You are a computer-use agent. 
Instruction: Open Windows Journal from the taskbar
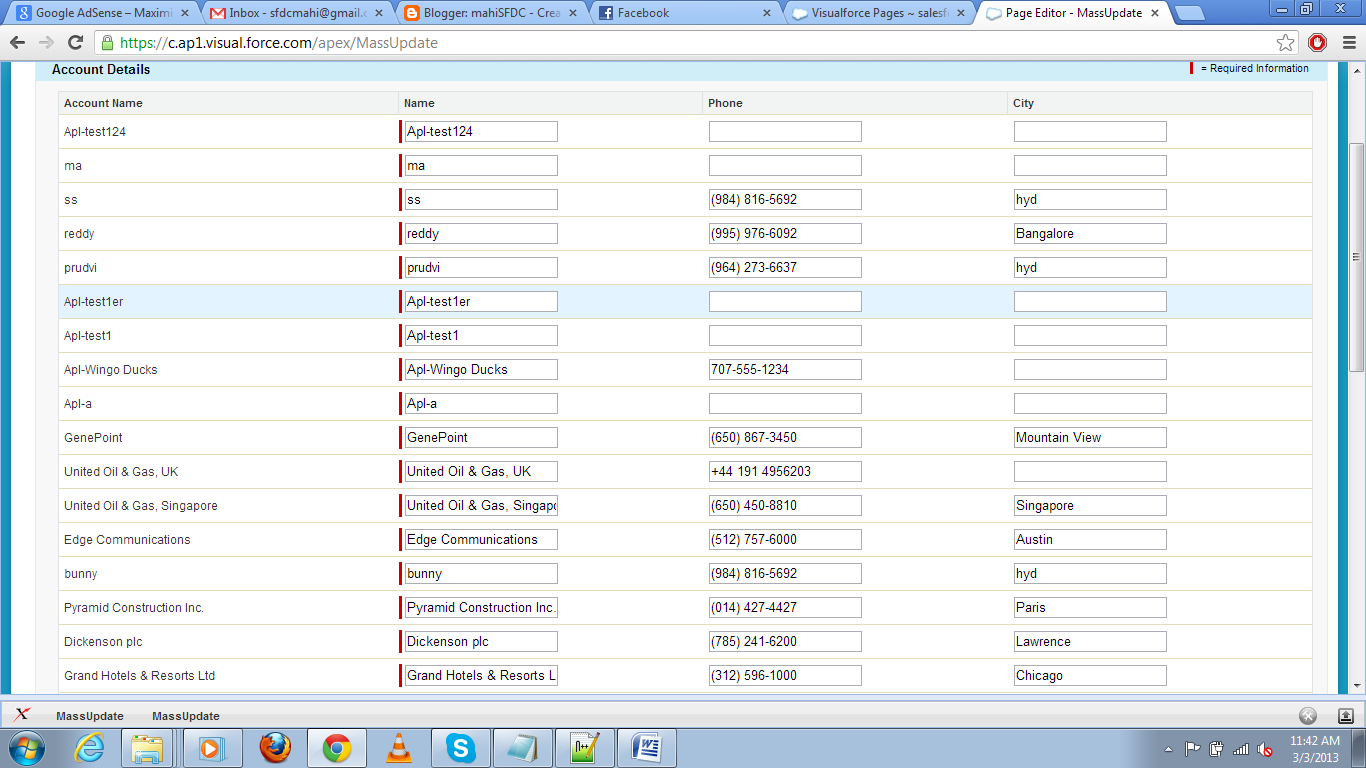click(523, 747)
